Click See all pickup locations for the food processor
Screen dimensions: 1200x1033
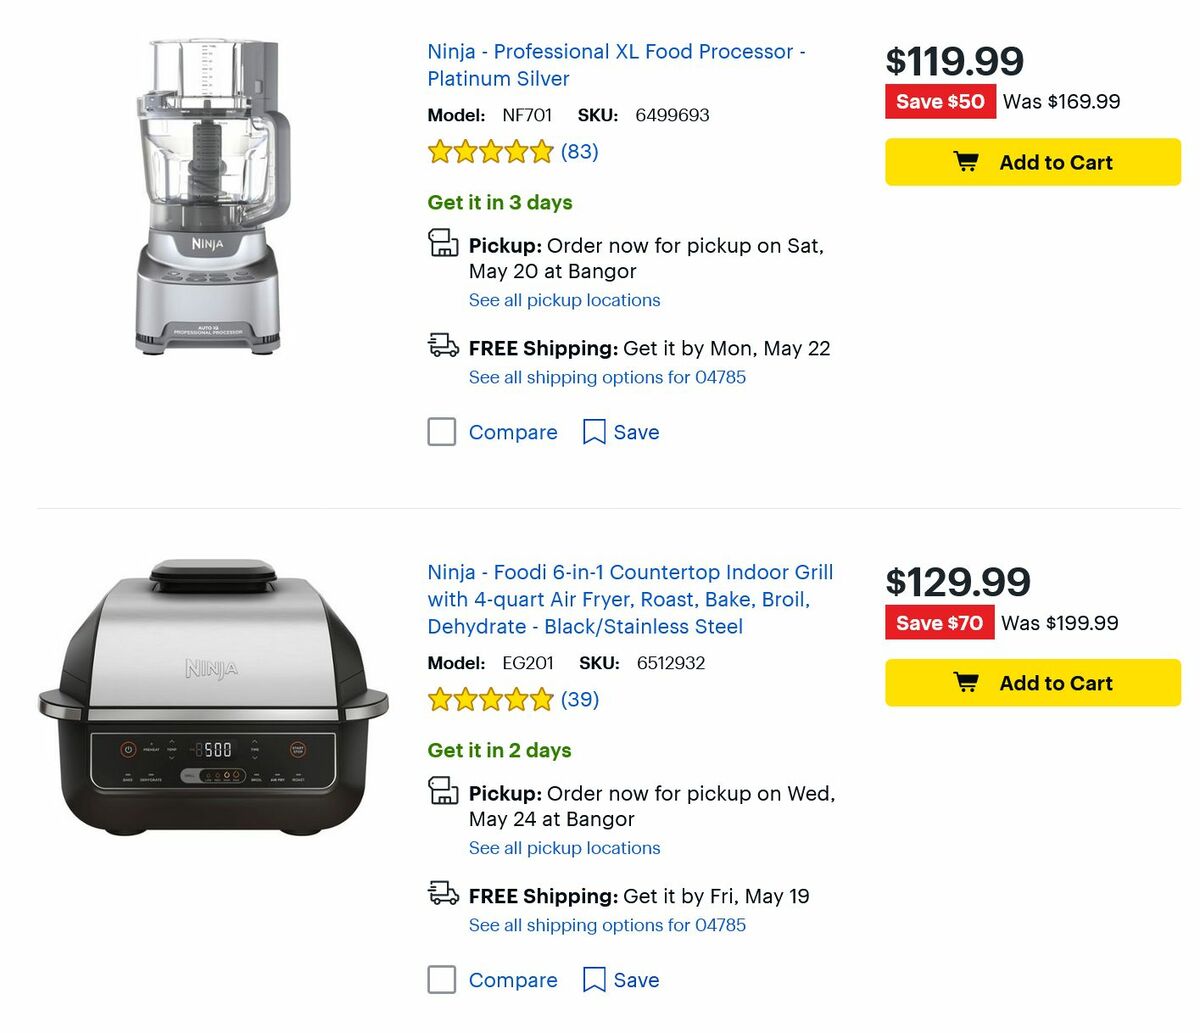(564, 300)
